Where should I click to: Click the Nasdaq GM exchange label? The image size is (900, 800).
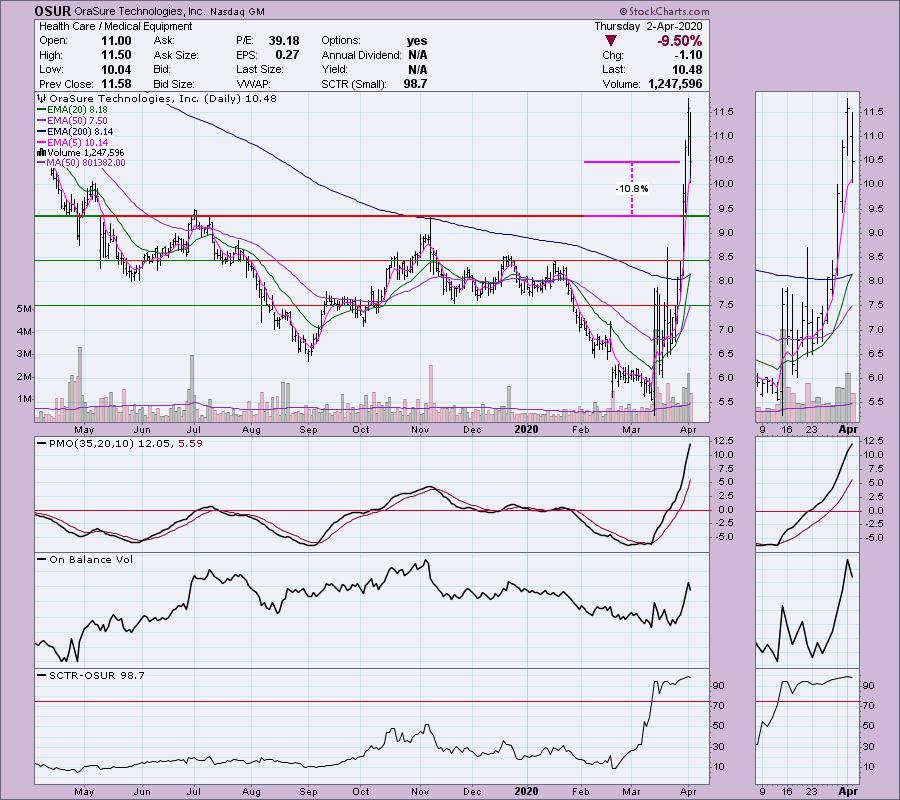238,11
